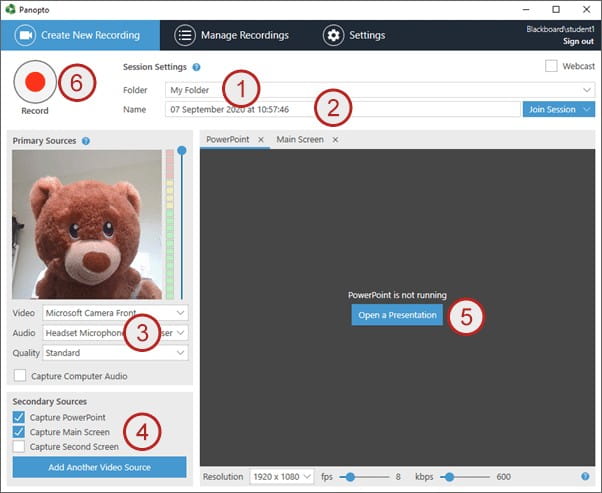
Task: Click the camera icon in Create New Recording
Action: click(25, 35)
